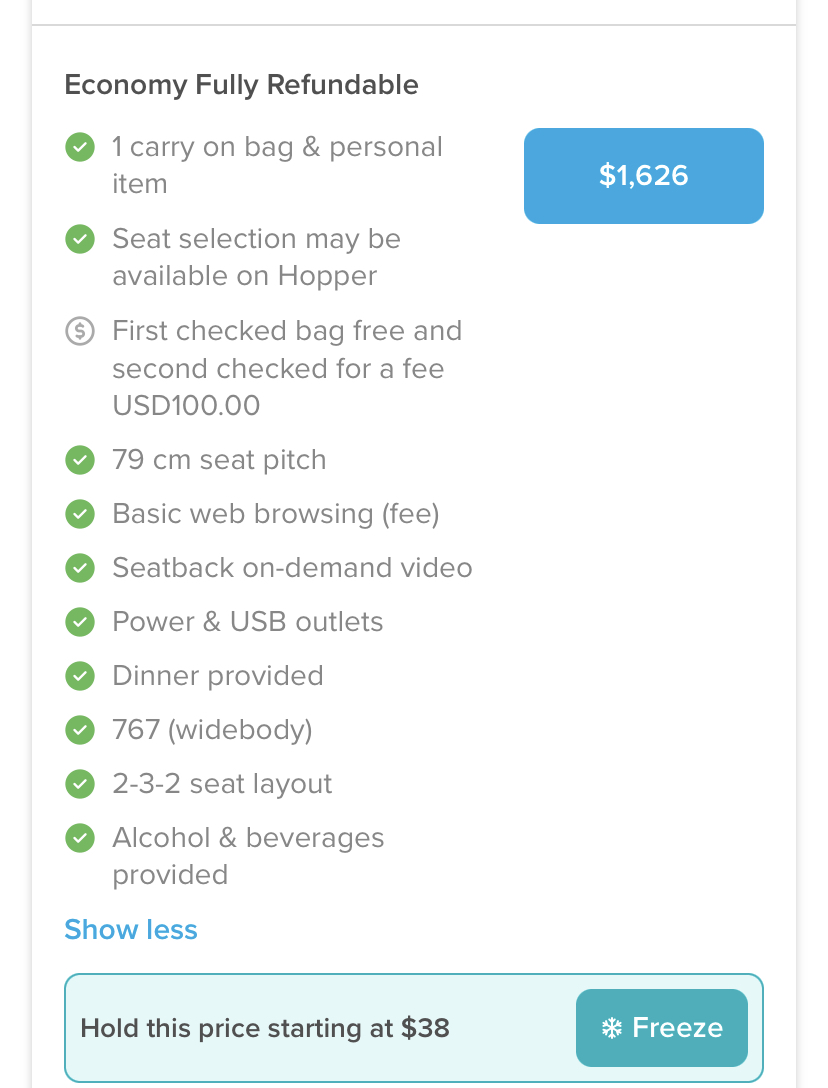Click the Economy Fully Refundable heading
828x1088 pixels.
(241, 85)
